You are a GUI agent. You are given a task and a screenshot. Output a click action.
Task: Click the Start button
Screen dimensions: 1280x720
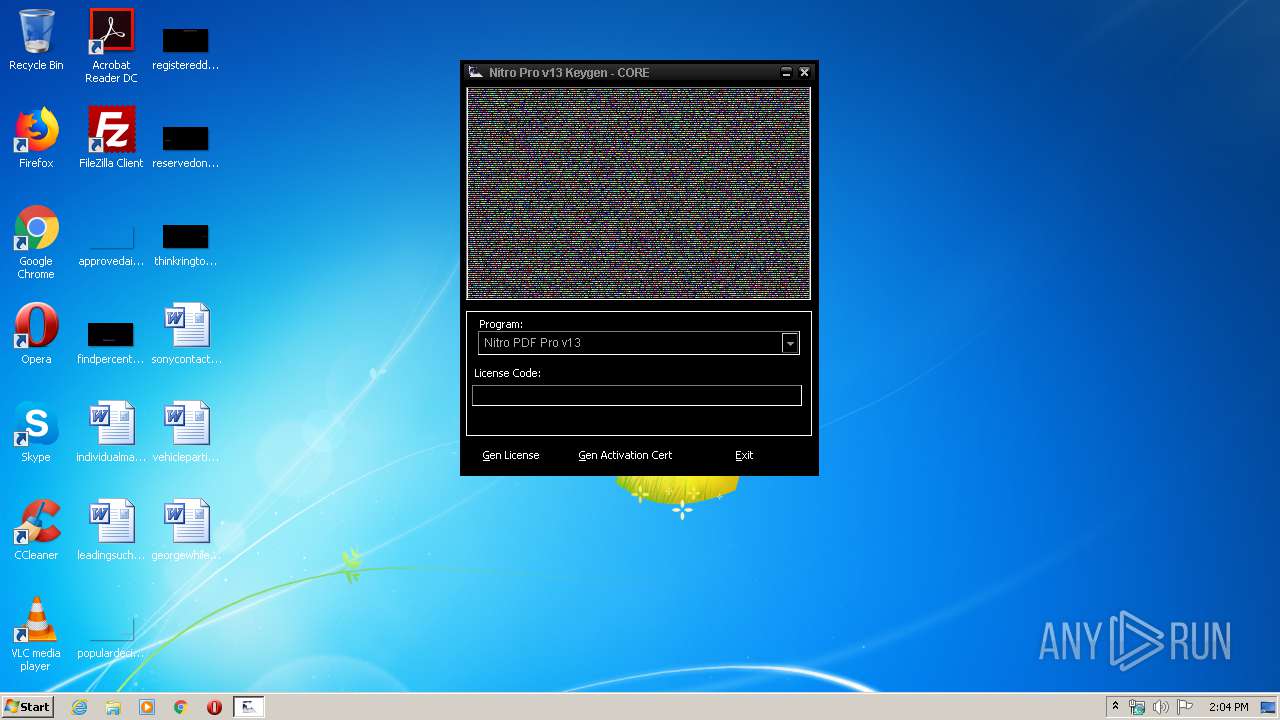27,707
